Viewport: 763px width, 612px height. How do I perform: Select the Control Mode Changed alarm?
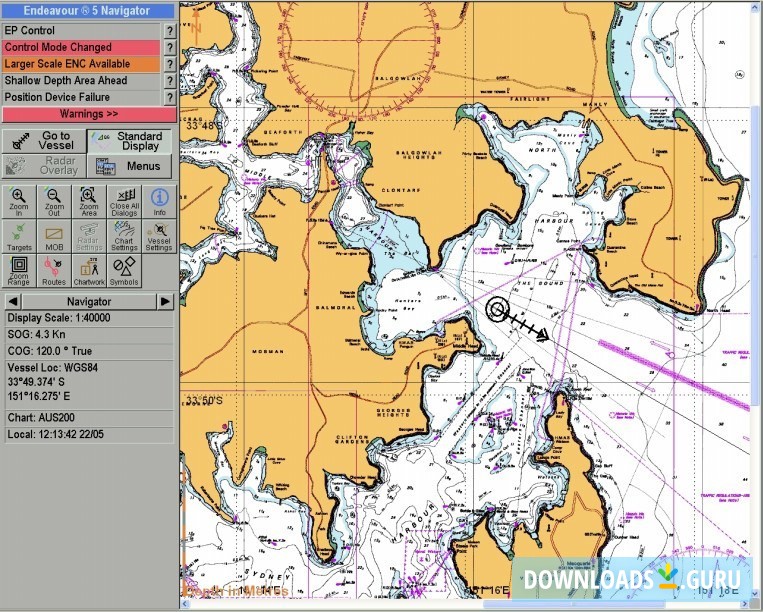81,47
